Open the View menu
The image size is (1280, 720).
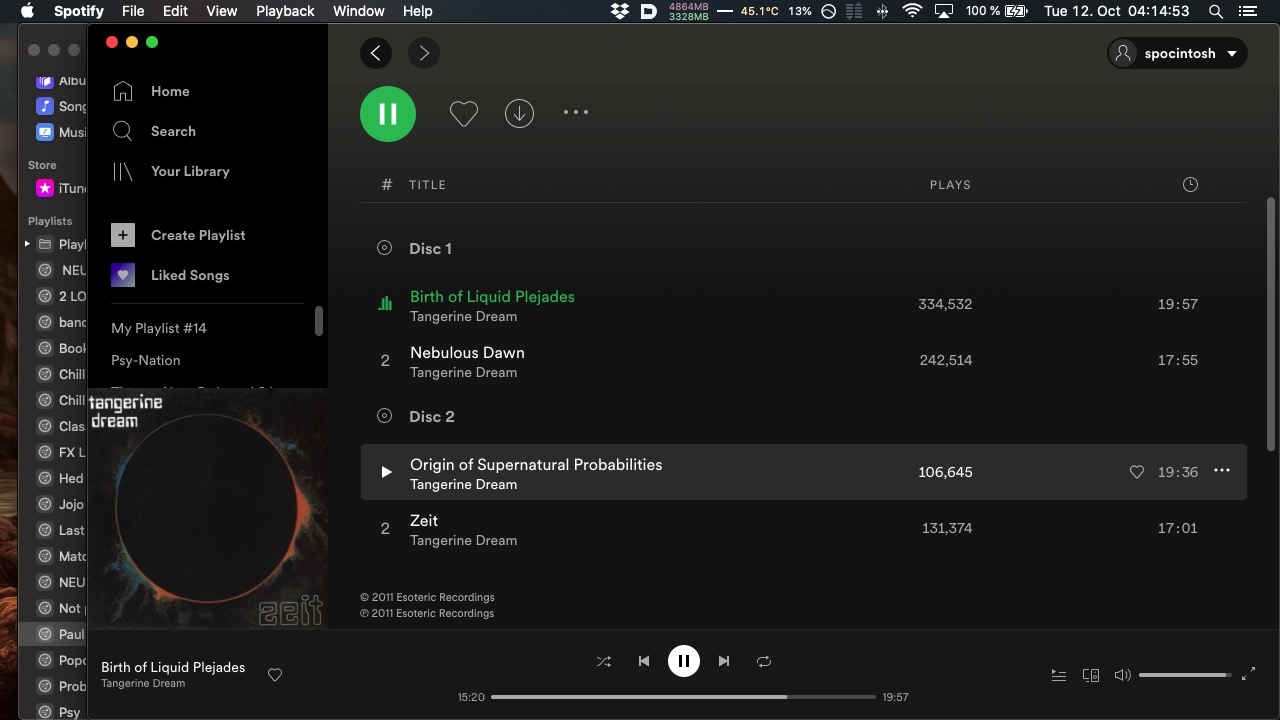pos(222,11)
